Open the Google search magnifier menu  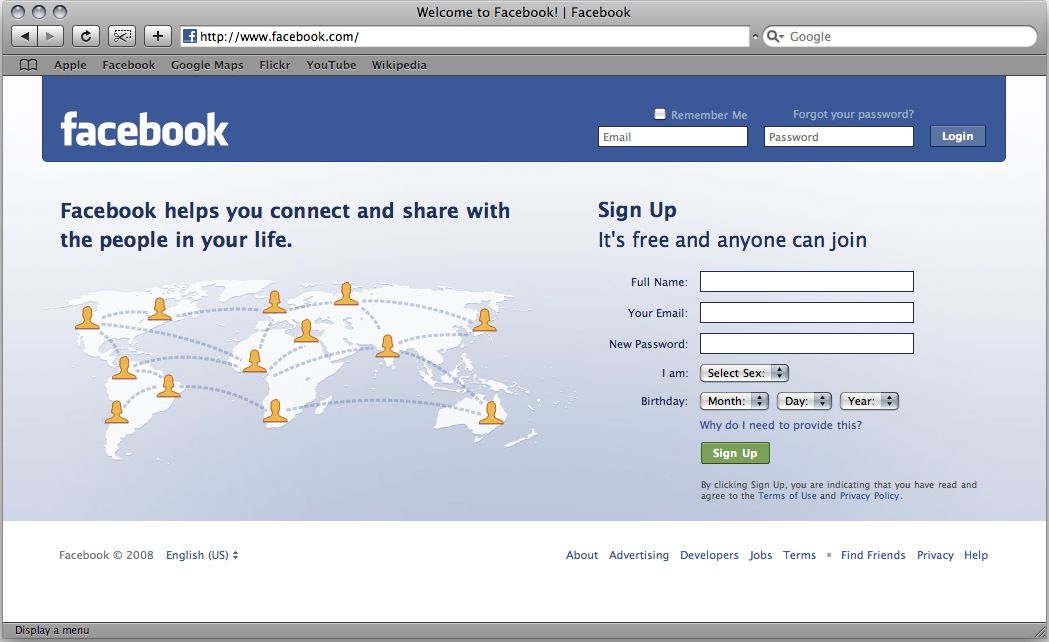pos(775,36)
